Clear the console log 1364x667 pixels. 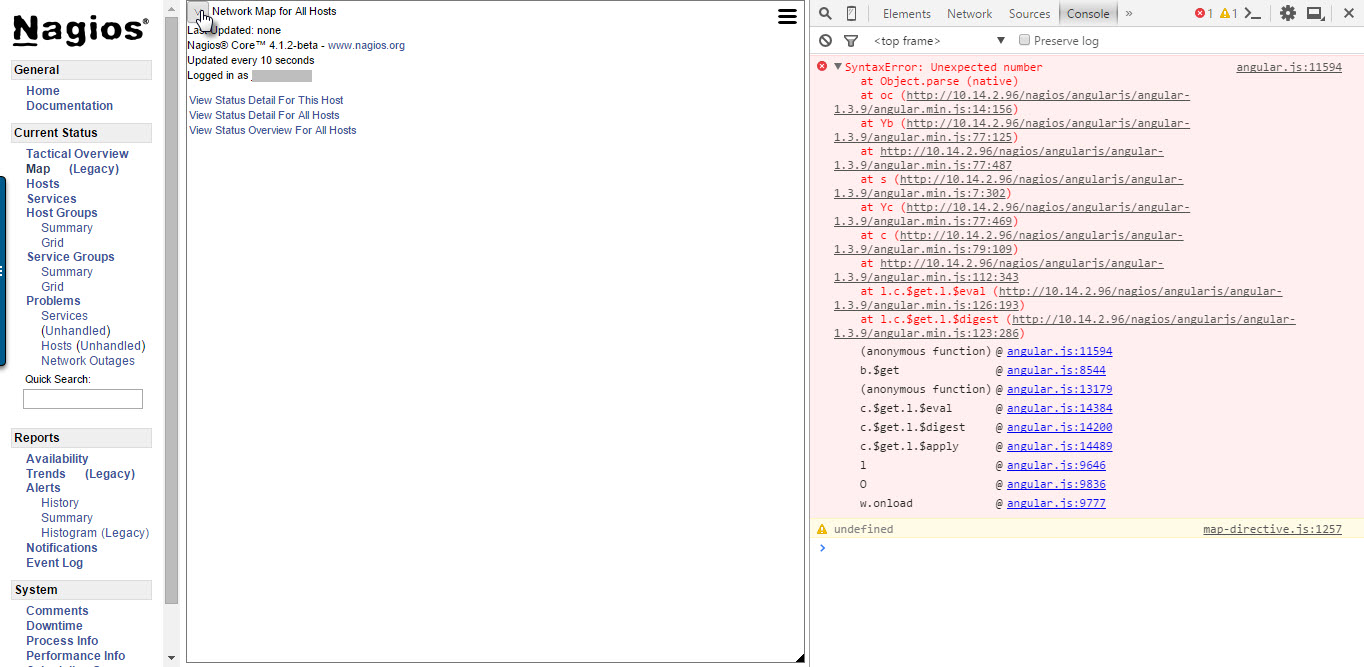click(x=825, y=41)
